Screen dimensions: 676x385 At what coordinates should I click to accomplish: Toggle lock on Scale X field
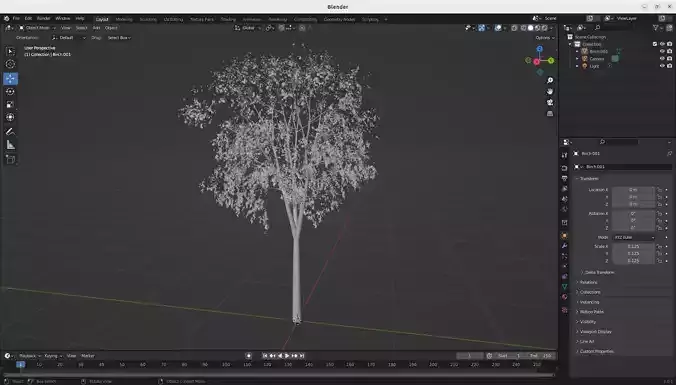pyautogui.click(x=659, y=247)
